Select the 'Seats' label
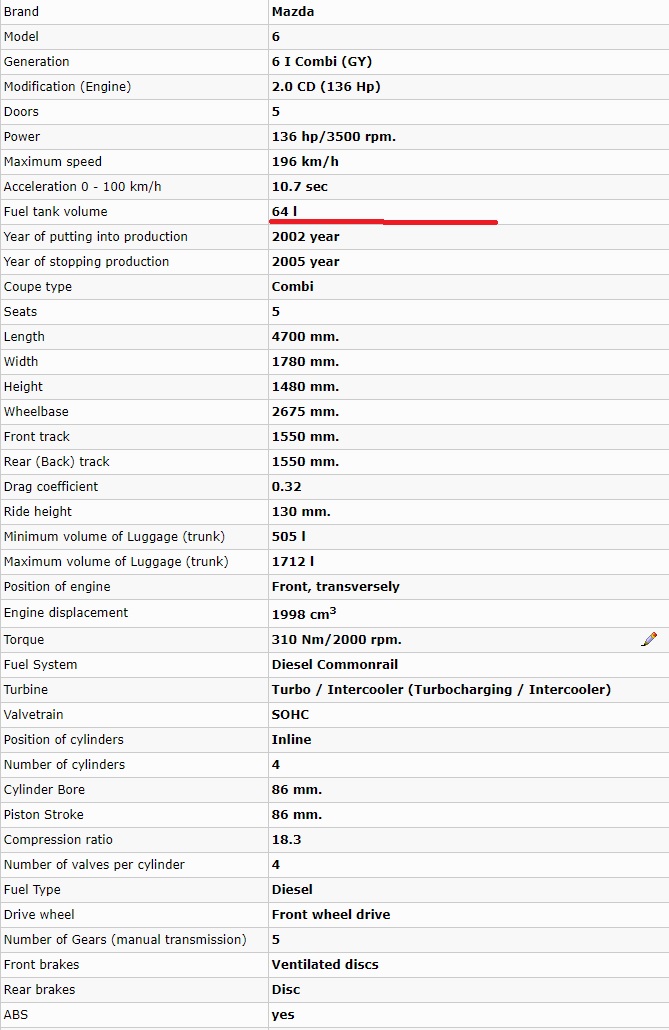Image resolution: width=669 pixels, height=1030 pixels. click(20, 311)
